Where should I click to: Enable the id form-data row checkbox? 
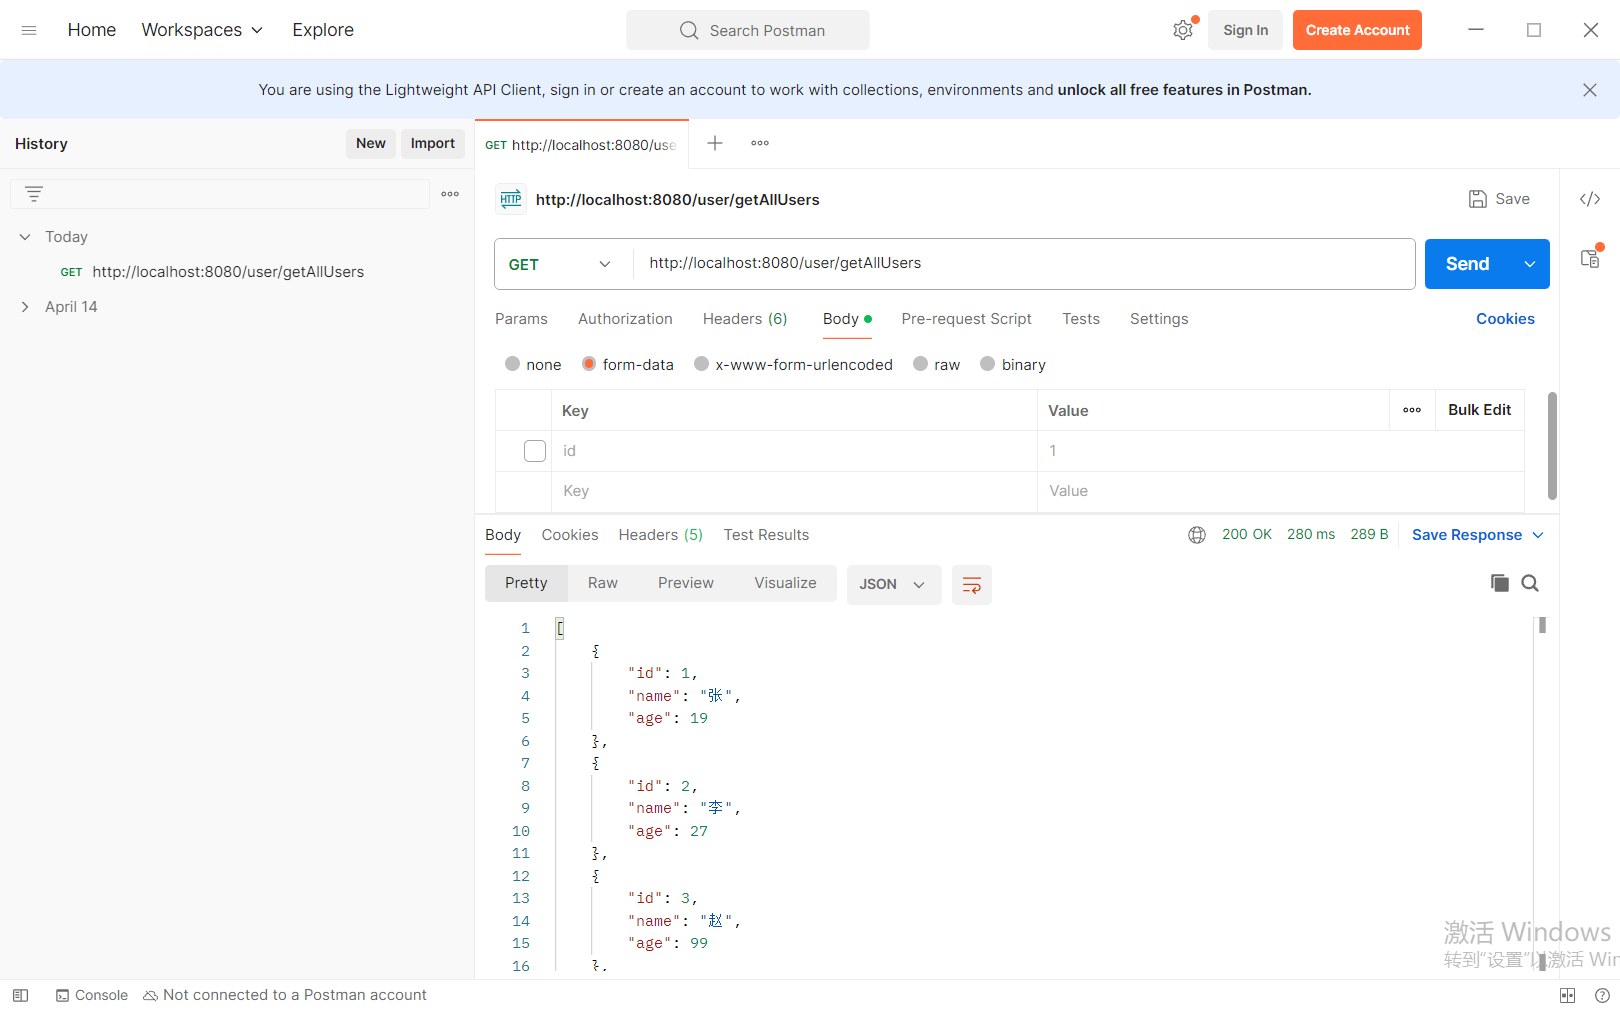click(534, 451)
